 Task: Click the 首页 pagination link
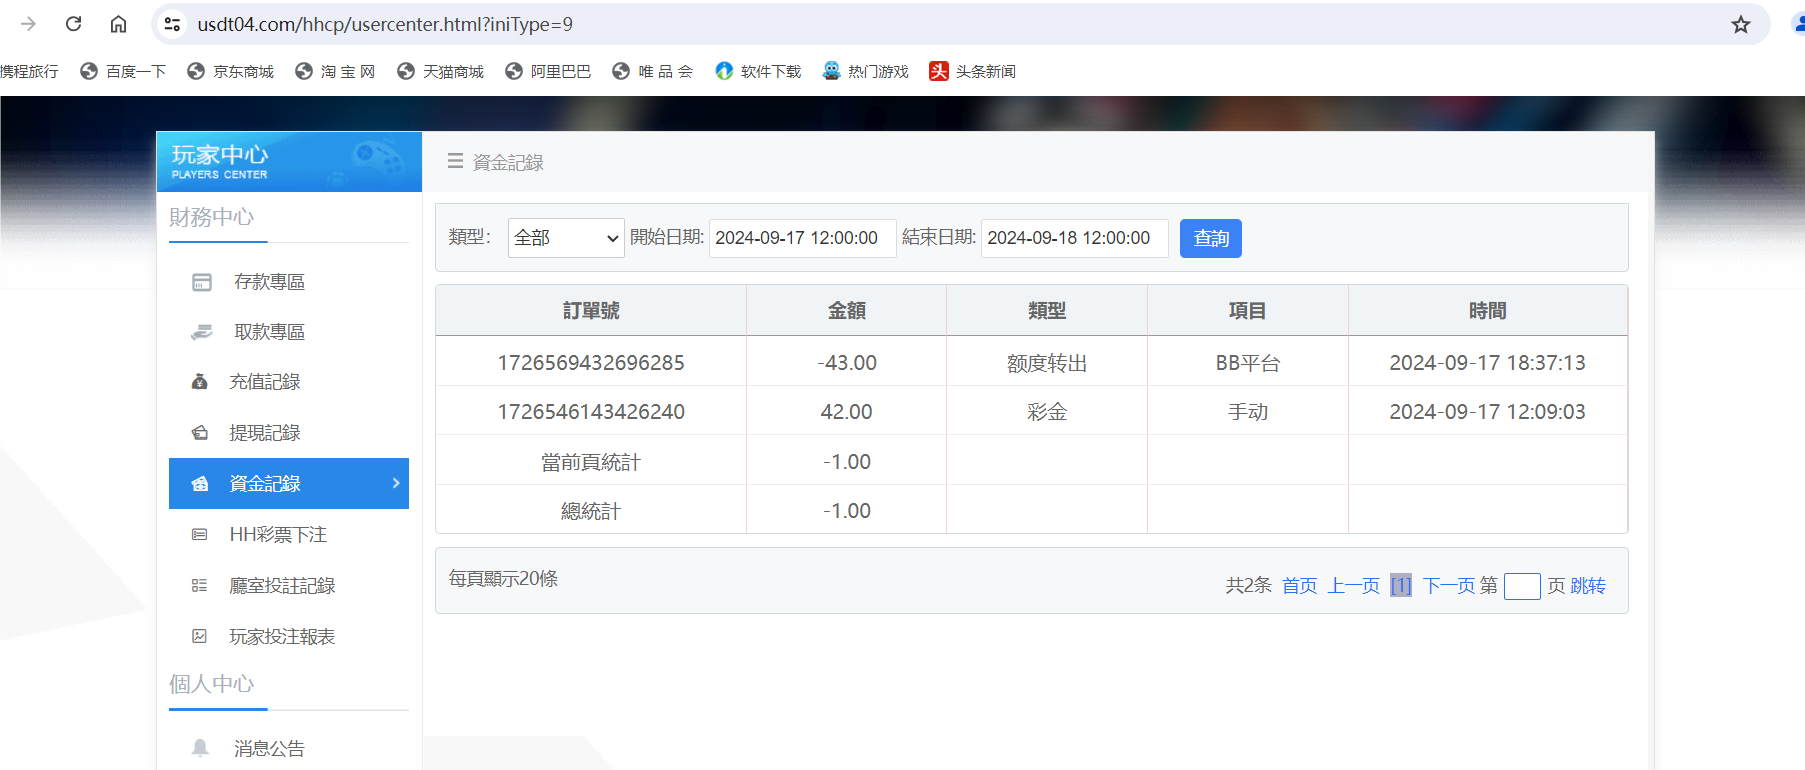(x=1299, y=586)
